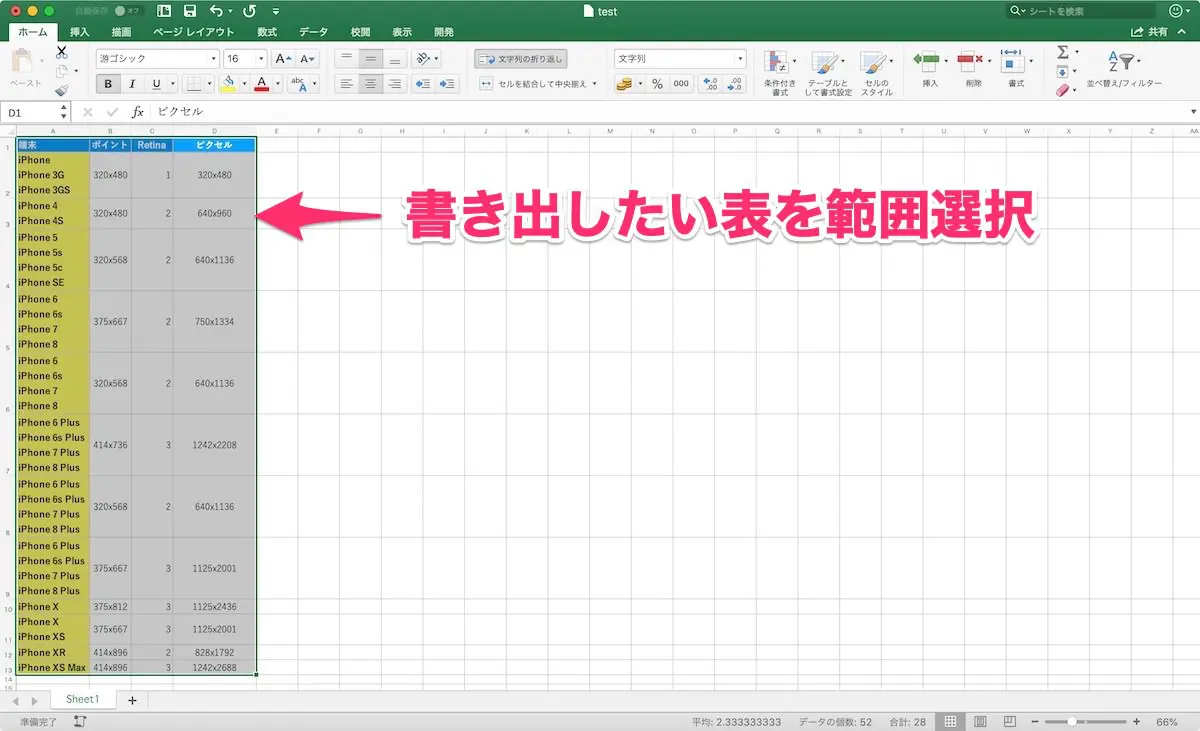Click the Copy icon in clipboard group
The image size is (1200, 731).
62,71
